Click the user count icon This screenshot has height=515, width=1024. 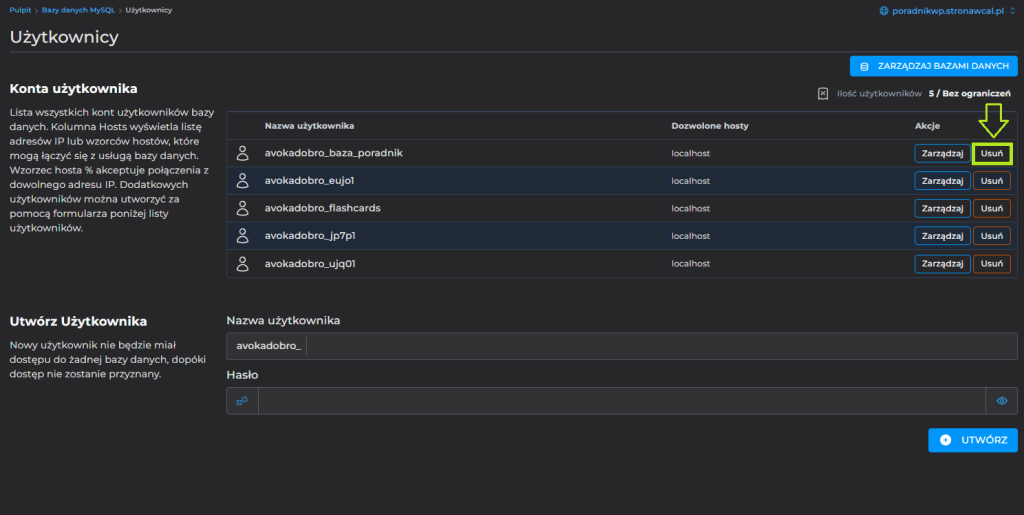click(823, 93)
